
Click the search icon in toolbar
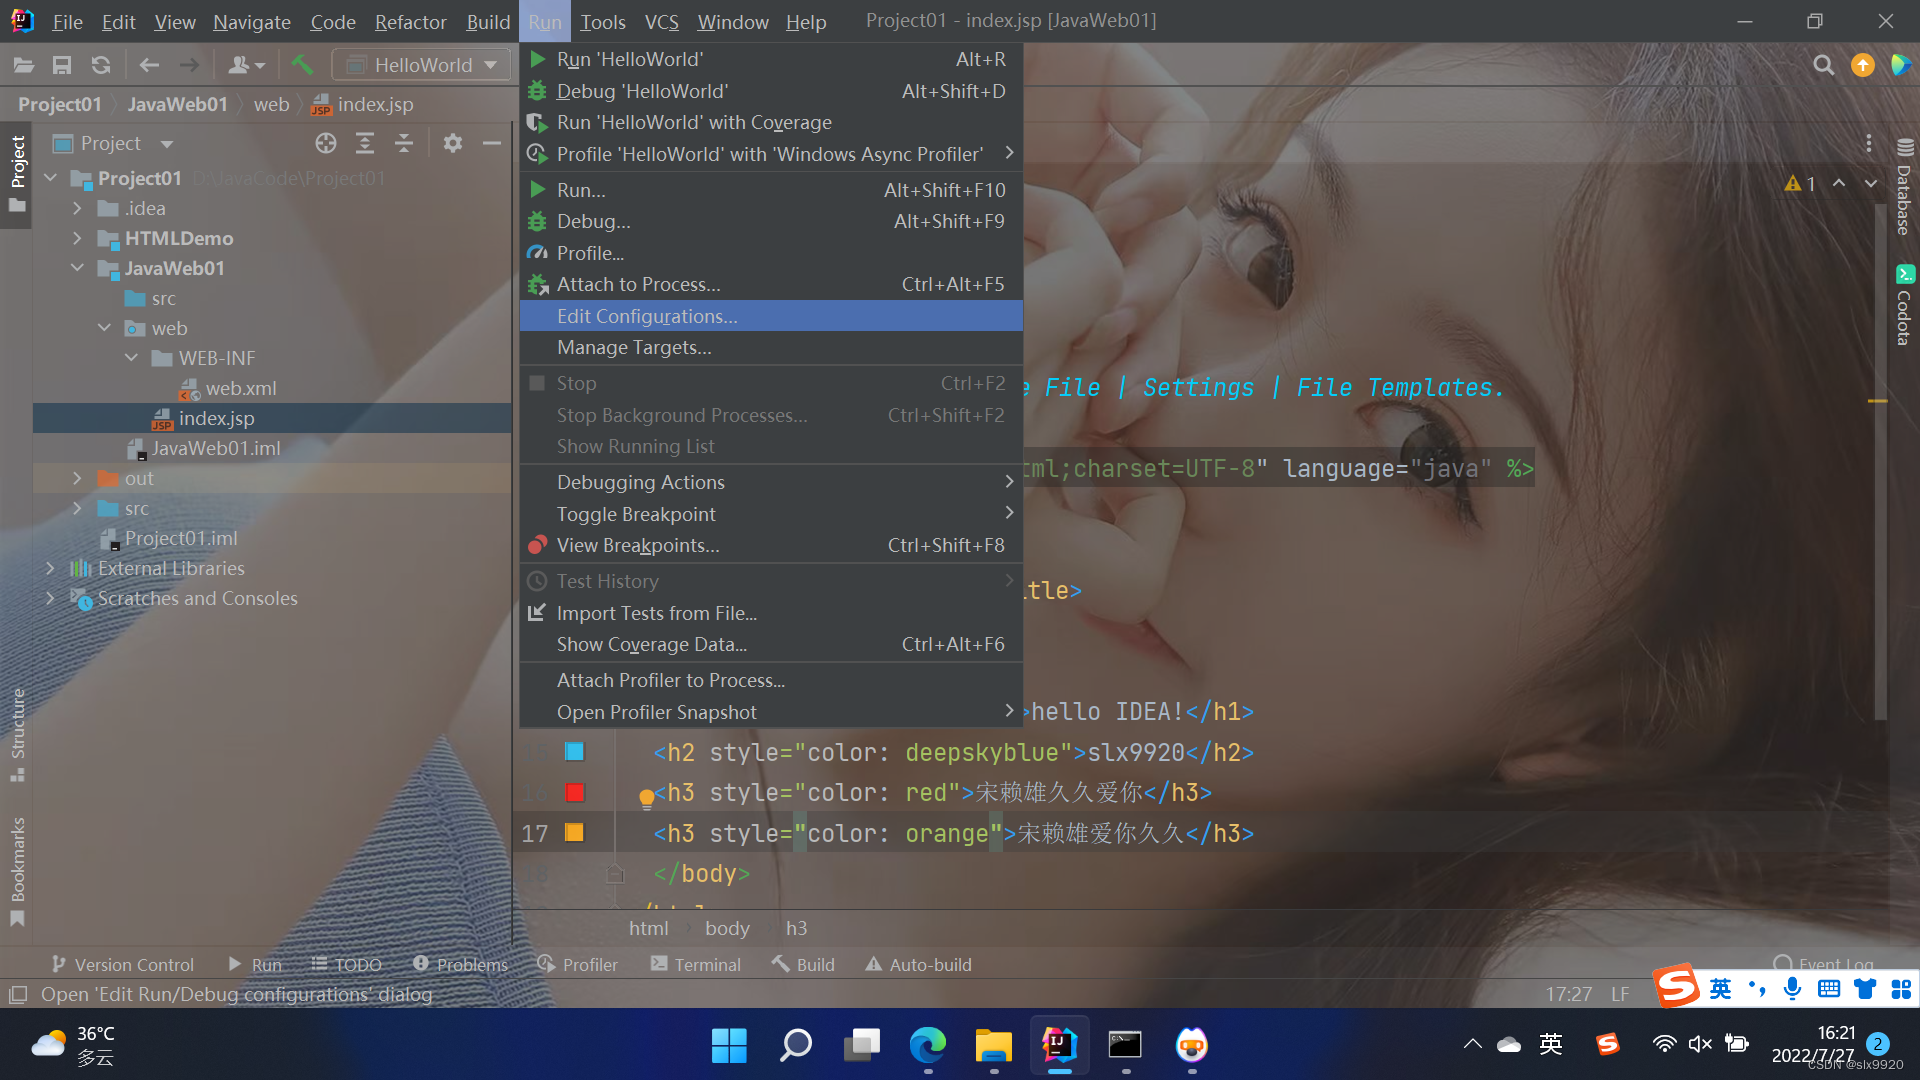(1824, 65)
